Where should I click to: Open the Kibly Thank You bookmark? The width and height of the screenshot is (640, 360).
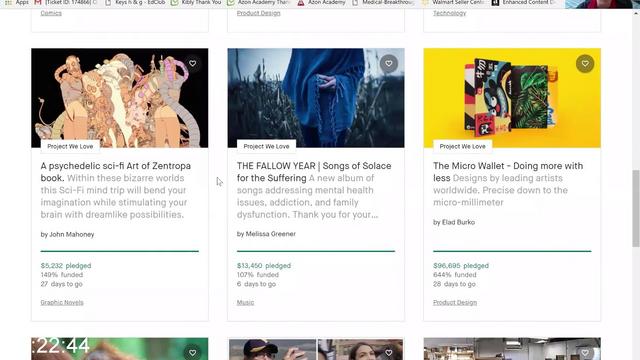(x=196, y=3)
